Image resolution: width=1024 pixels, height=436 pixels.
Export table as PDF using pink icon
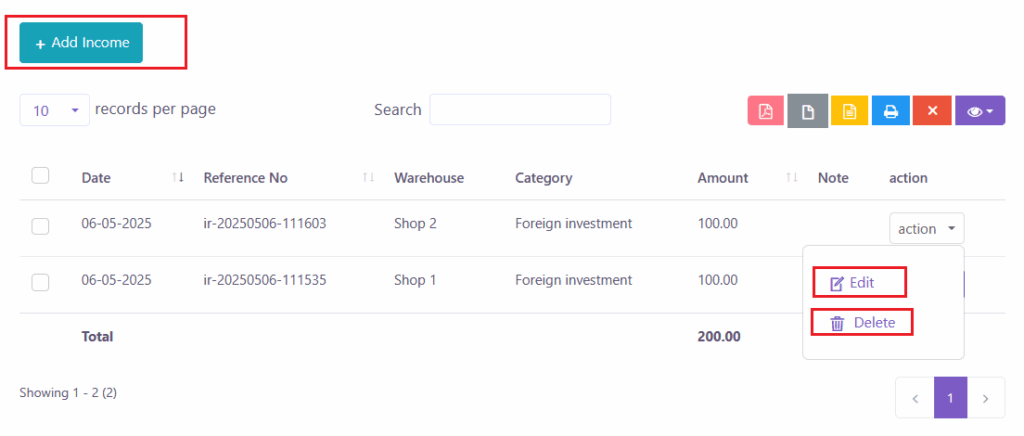[x=765, y=111]
